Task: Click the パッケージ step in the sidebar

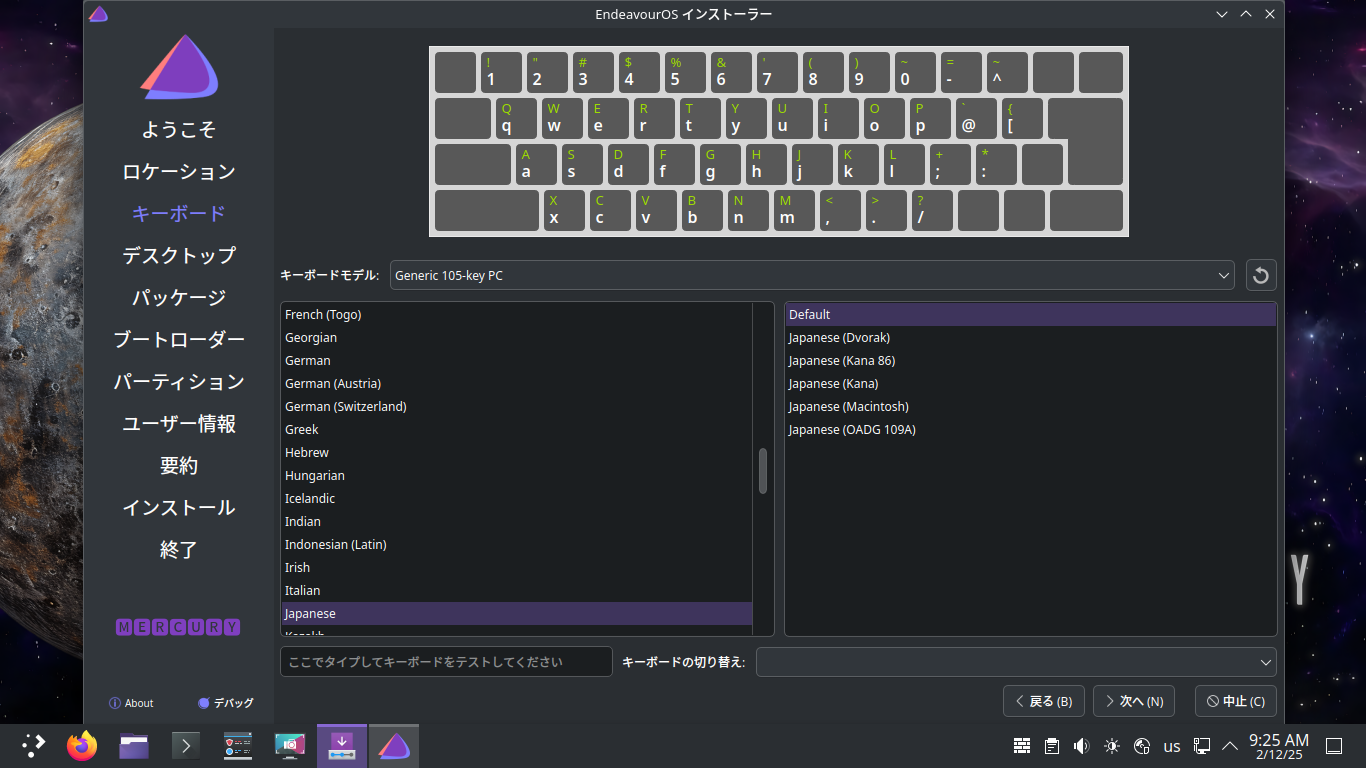Action: click(179, 298)
